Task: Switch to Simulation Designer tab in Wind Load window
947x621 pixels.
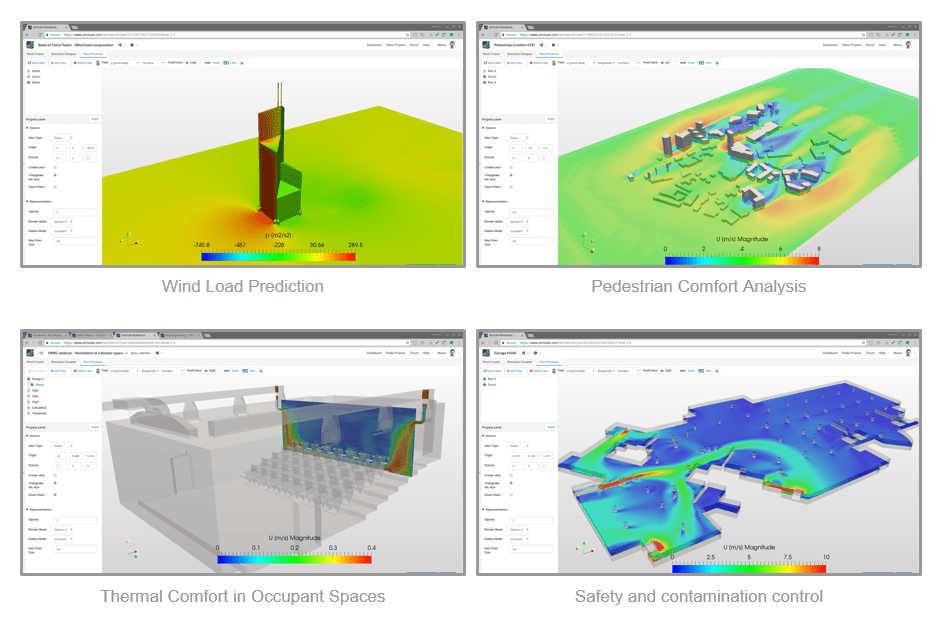Action: click(65, 54)
